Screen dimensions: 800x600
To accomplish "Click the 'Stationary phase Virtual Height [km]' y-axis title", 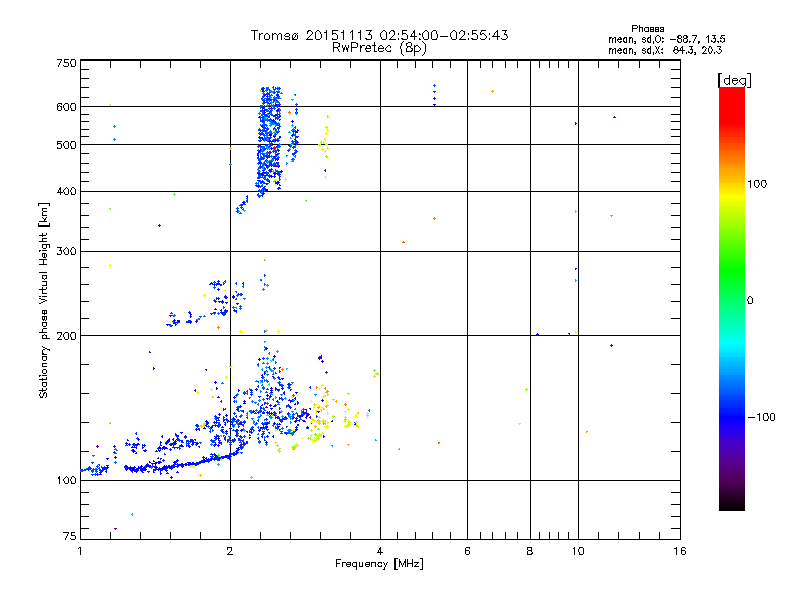I will (x=44, y=301).
